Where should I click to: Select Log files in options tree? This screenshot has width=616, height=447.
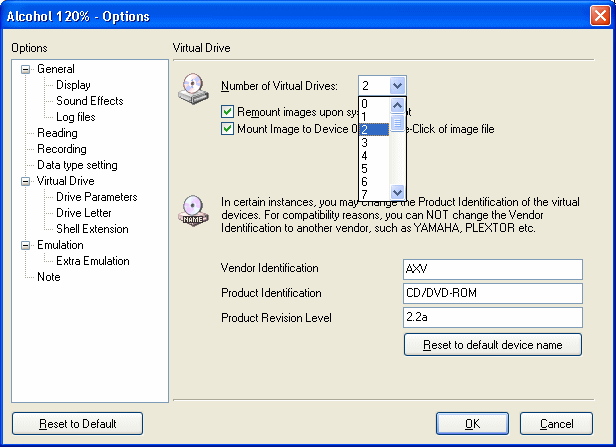tap(76, 117)
